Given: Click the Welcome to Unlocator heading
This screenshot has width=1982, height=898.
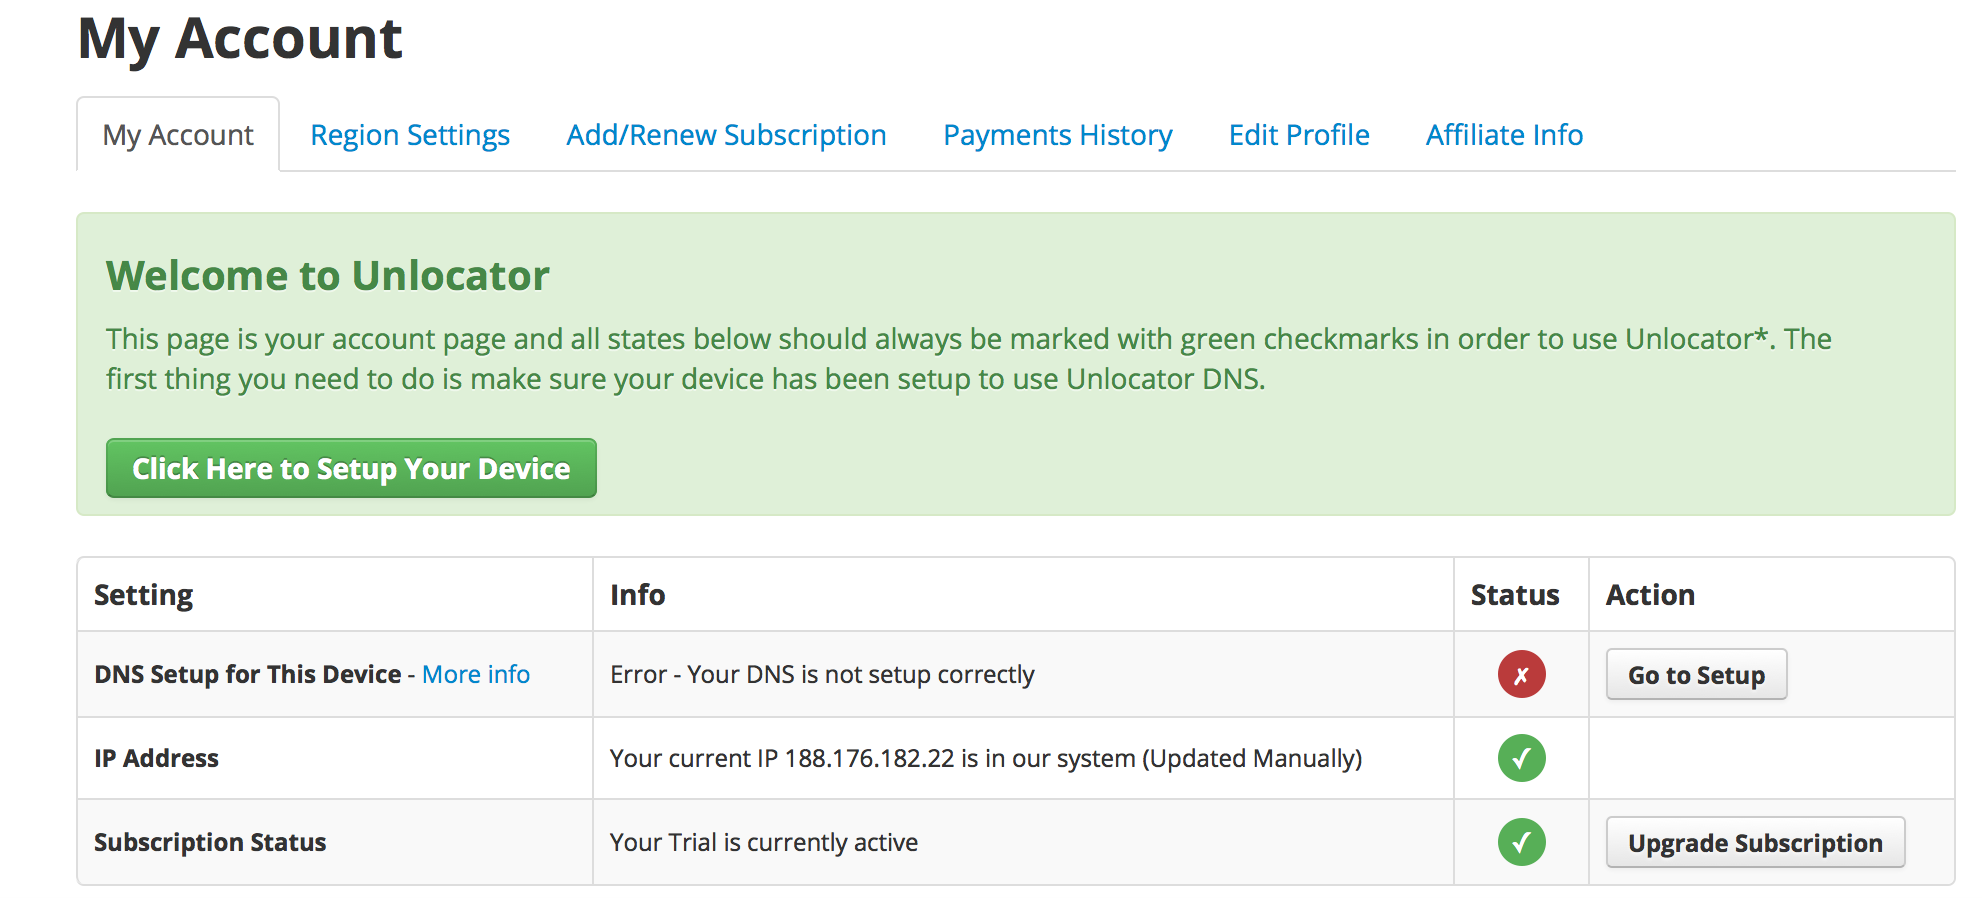Looking at the screenshot, I should pos(328,276).
